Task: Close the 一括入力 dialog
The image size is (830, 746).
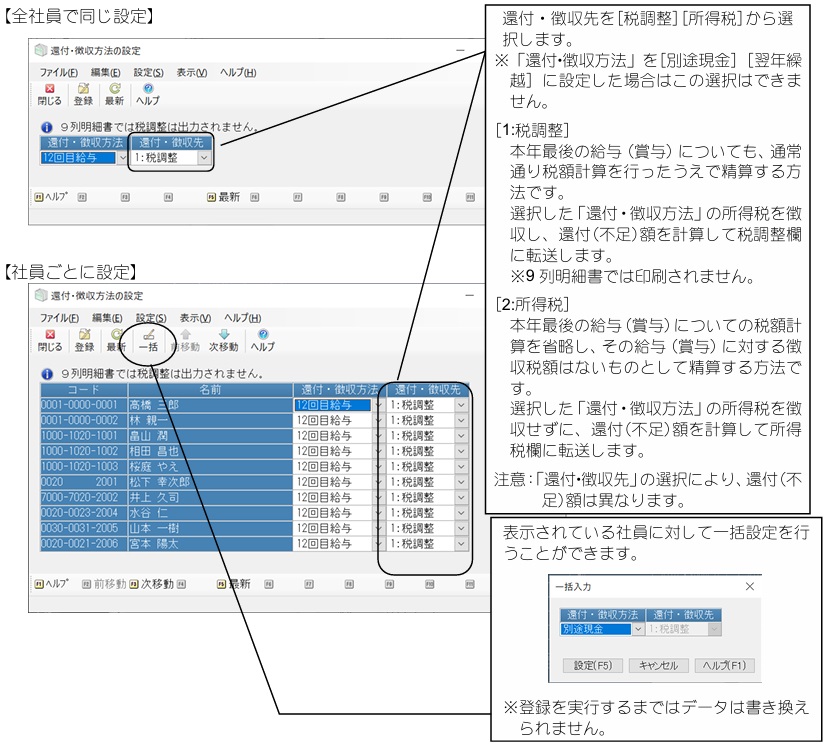Action: click(750, 586)
